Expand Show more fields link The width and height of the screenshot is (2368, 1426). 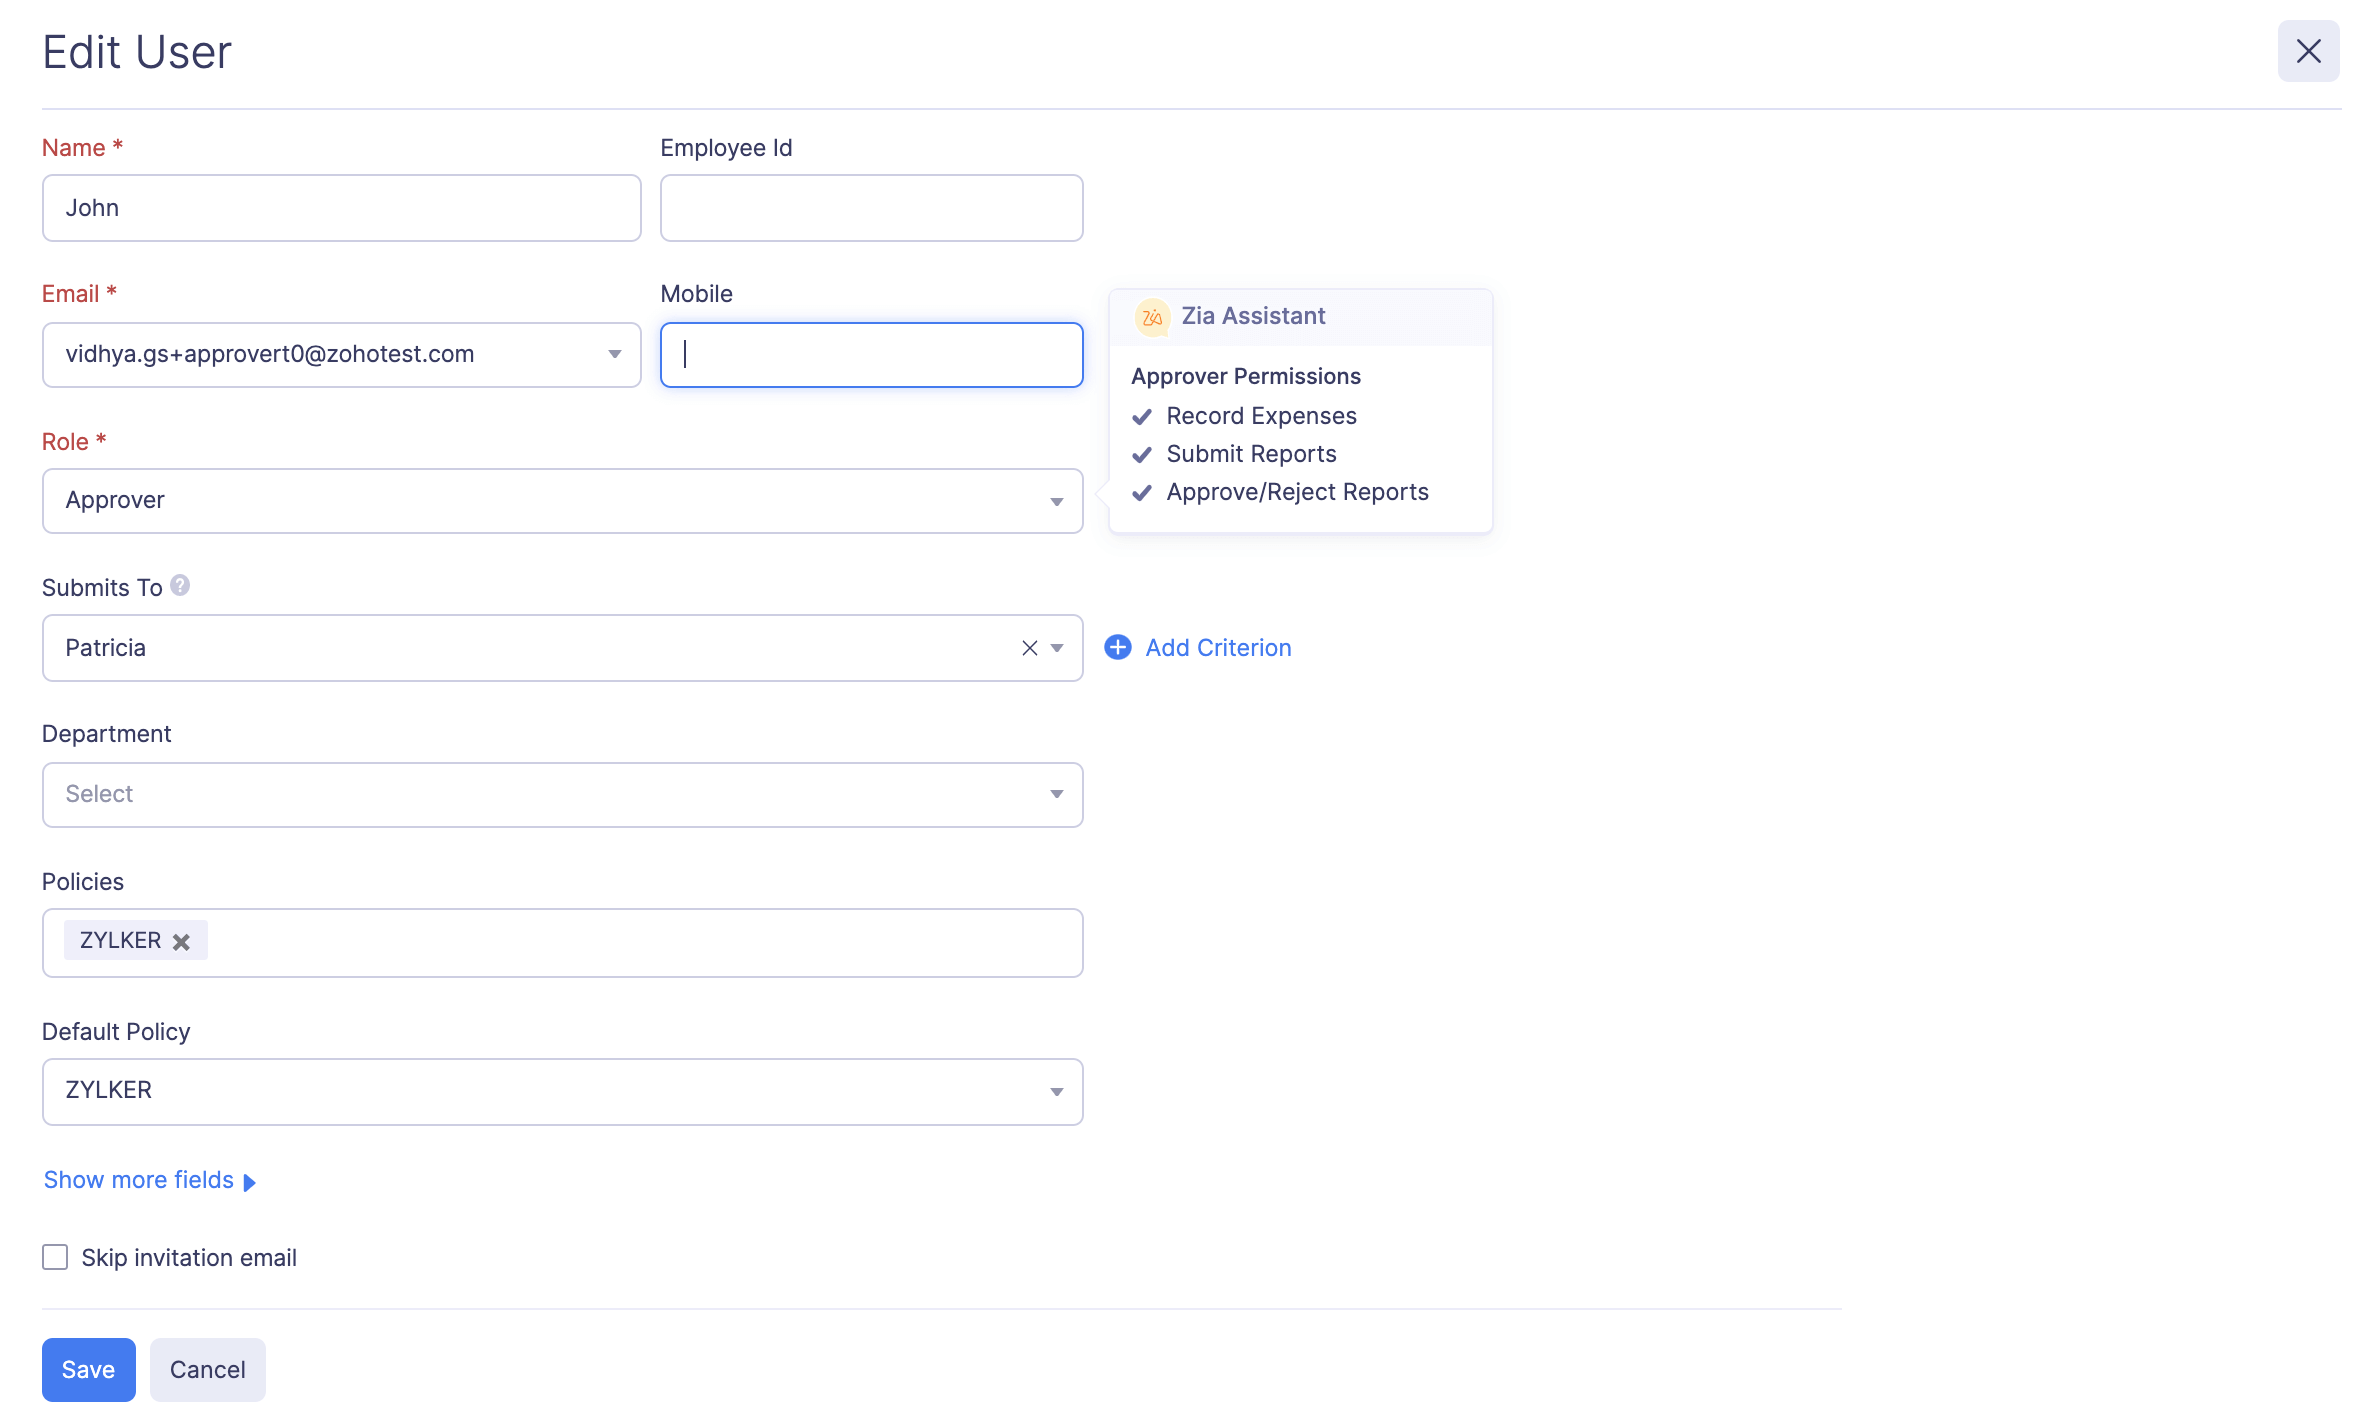[x=138, y=1180]
